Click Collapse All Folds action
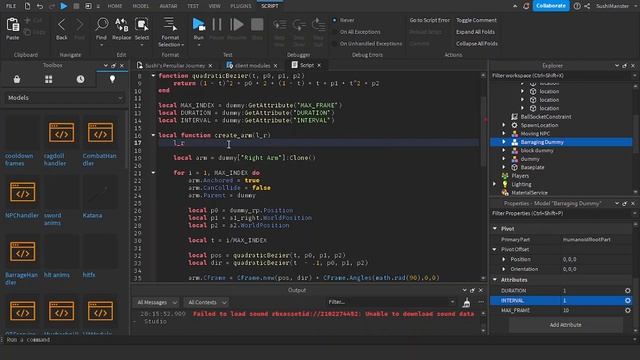This screenshot has height=360, width=640. pyautogui.click(x=477, y=44)
